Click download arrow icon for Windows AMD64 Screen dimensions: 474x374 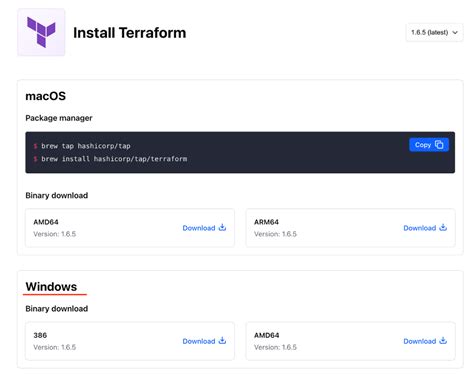(443, 341)
